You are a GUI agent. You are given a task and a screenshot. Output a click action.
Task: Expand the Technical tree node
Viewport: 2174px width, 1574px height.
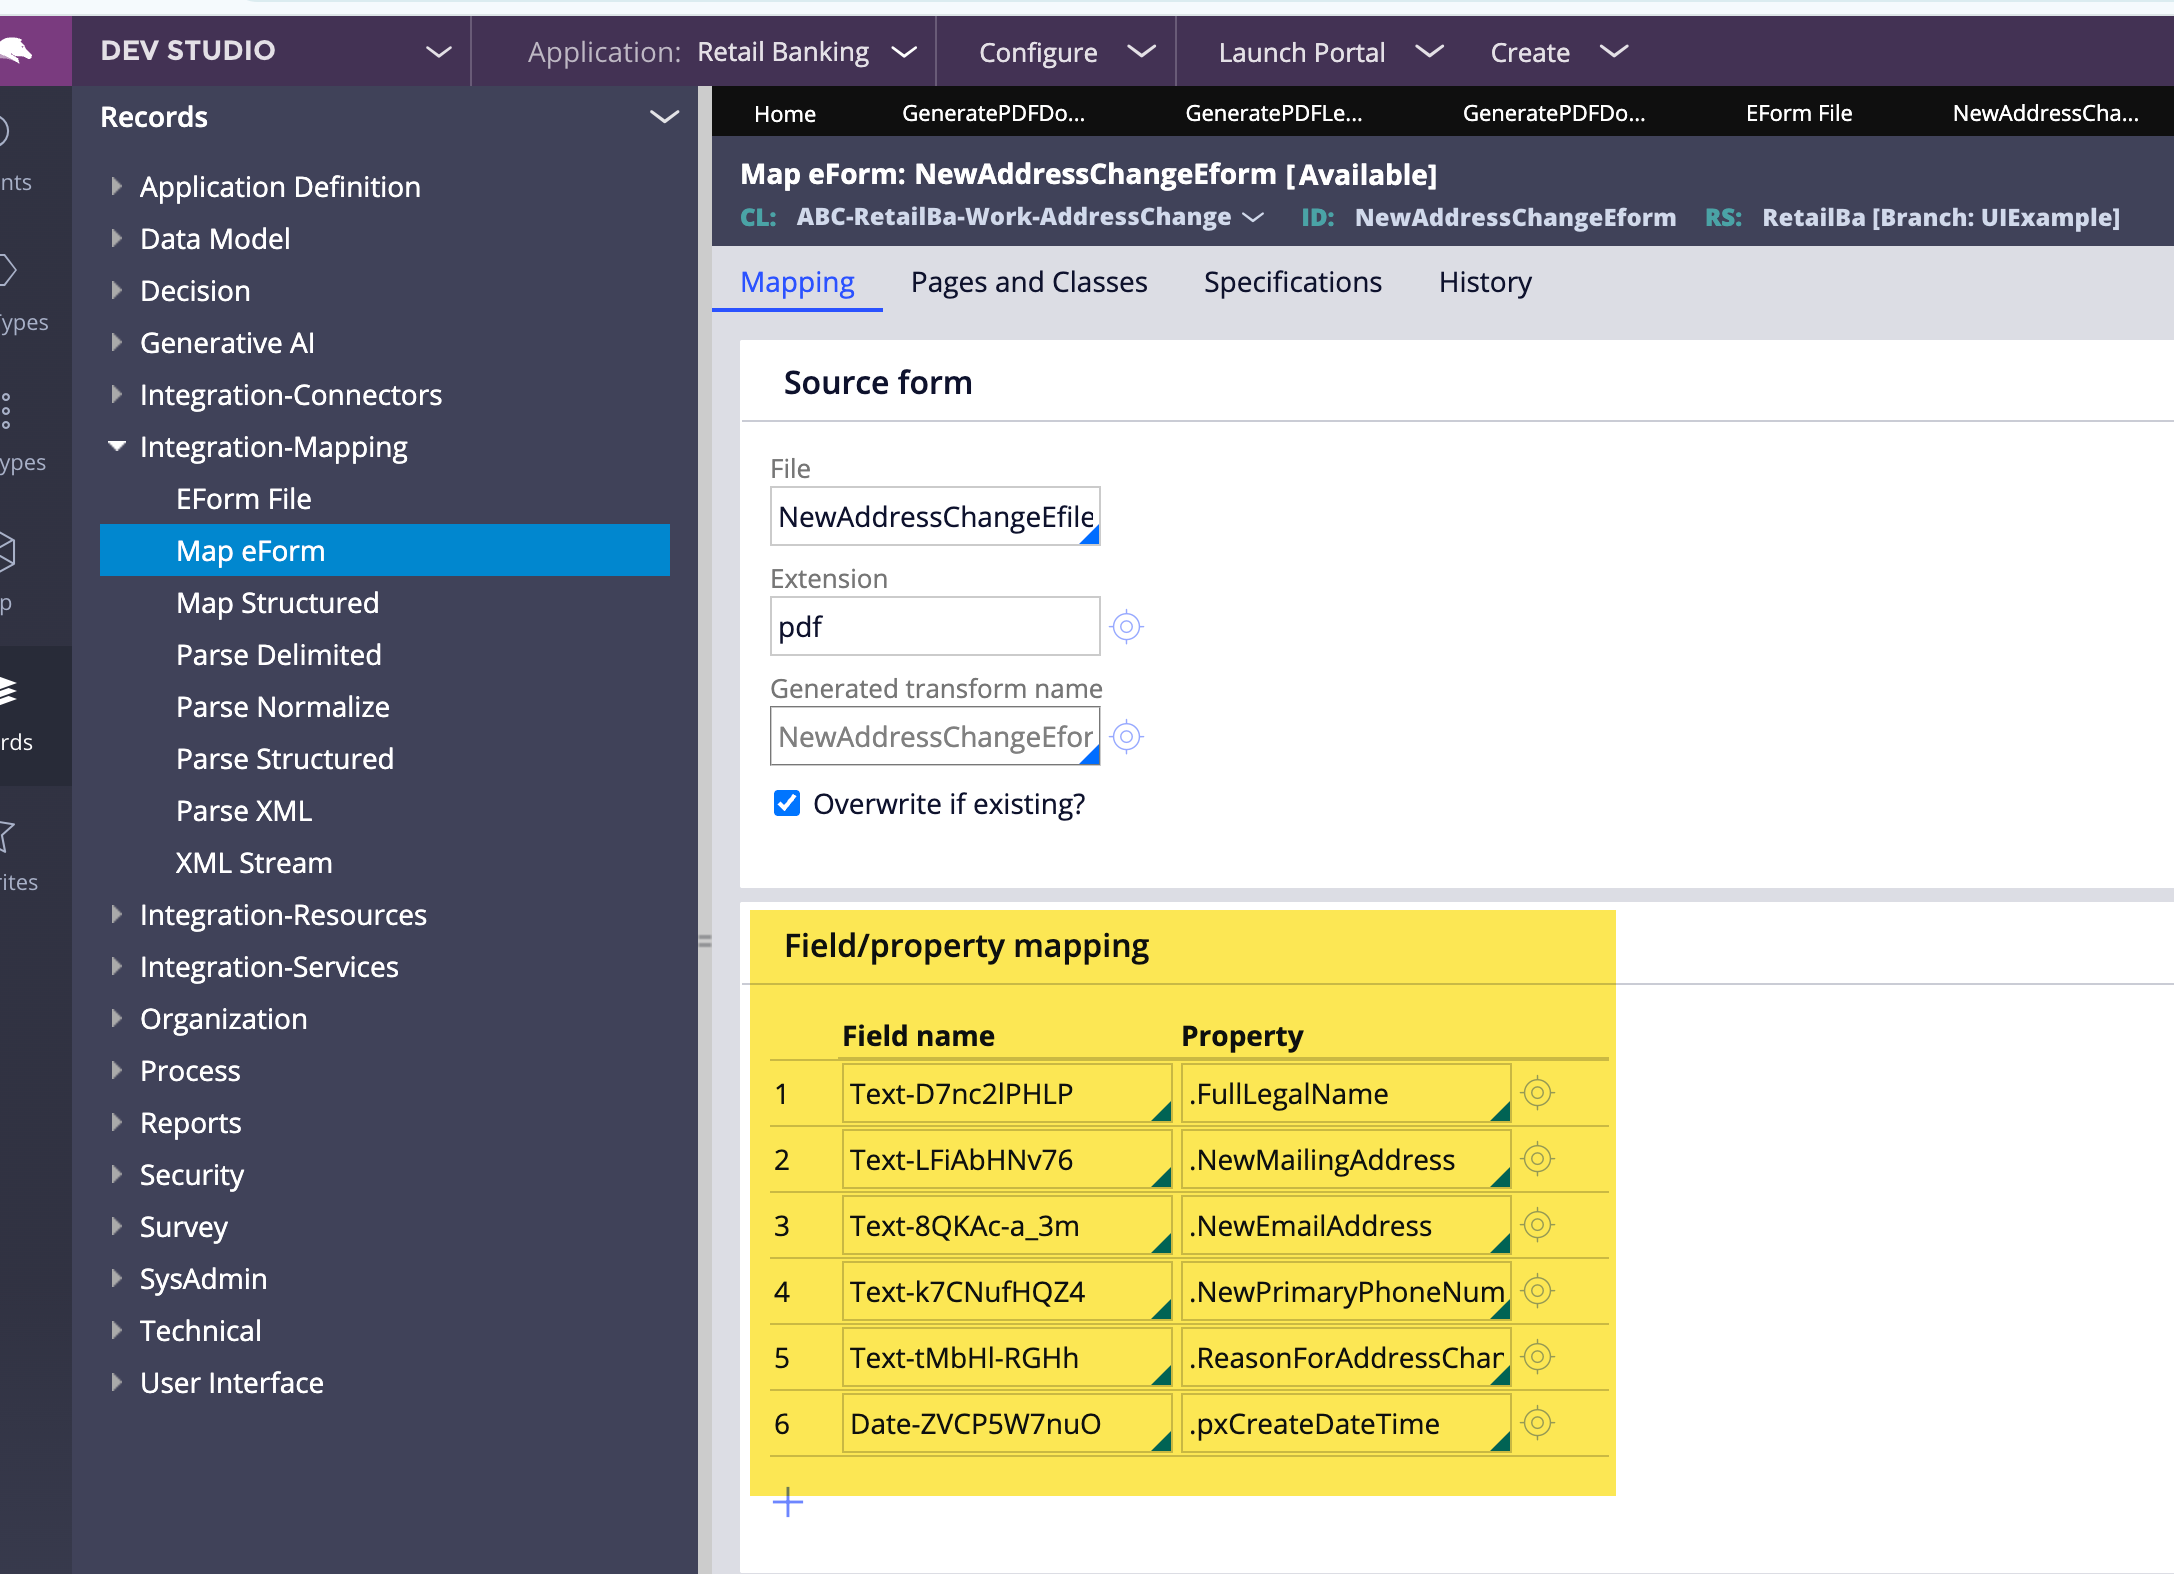(x=116, y=1330)
